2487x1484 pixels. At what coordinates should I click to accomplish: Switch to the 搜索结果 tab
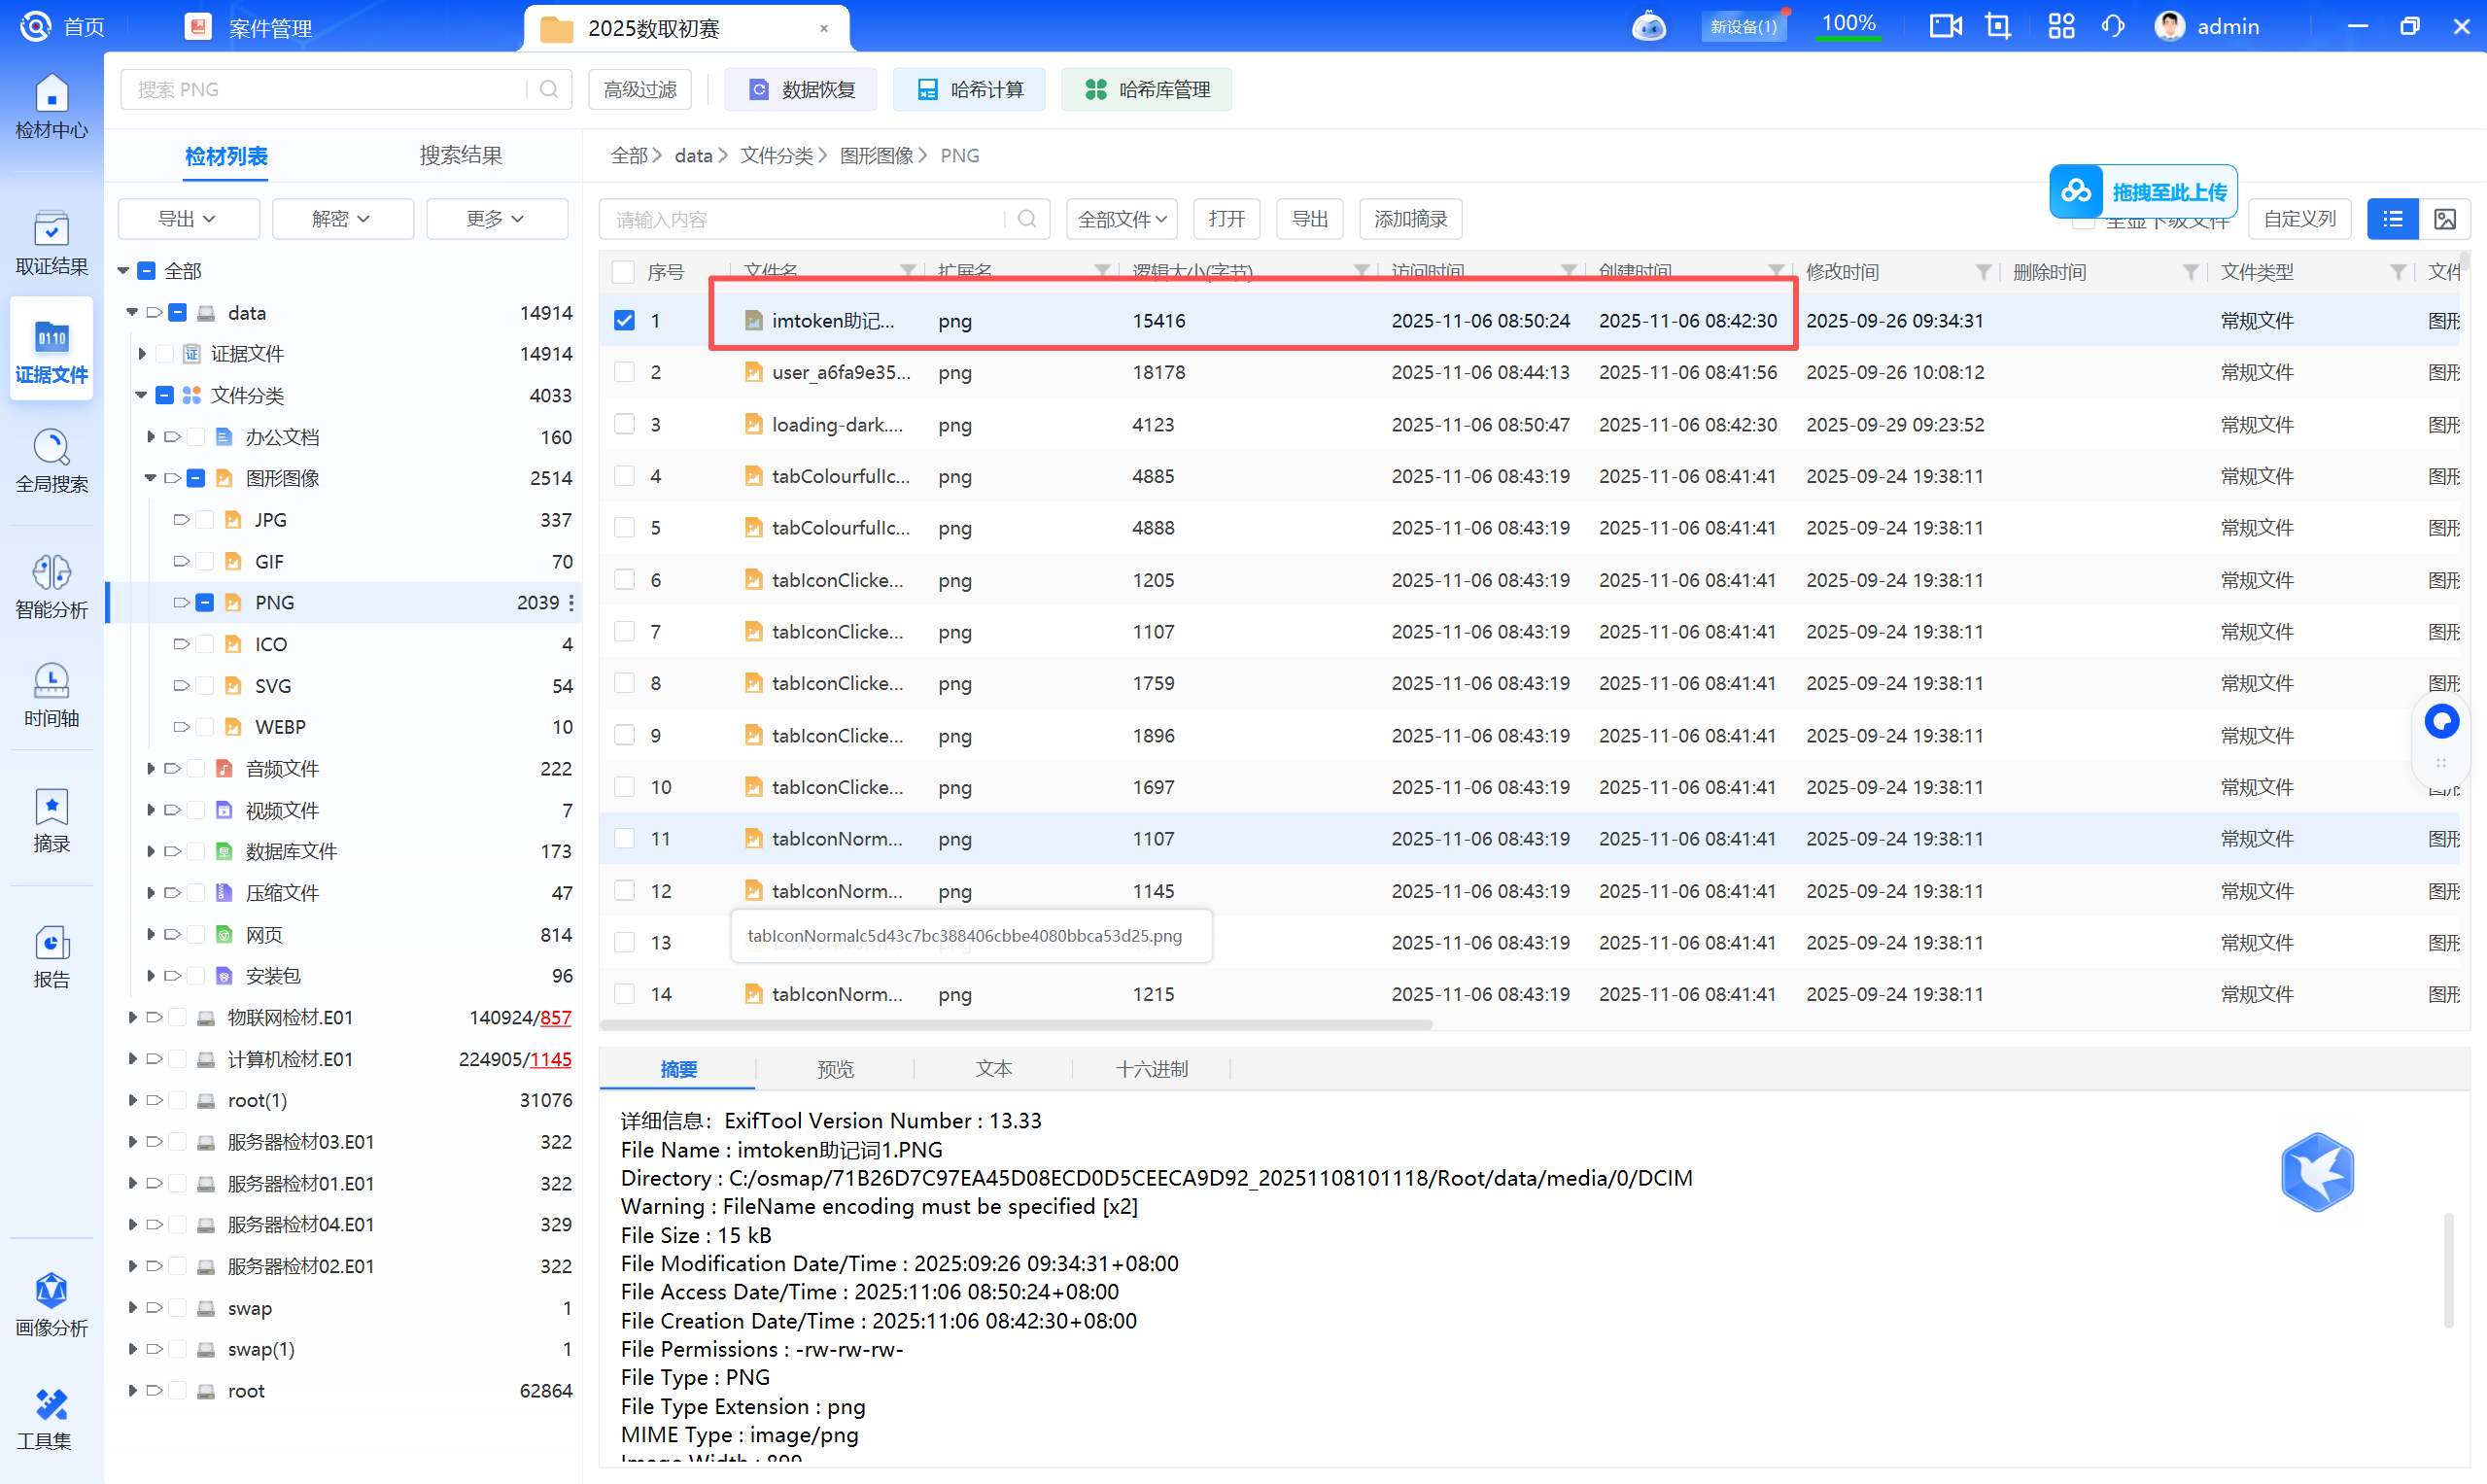pos(460,156)
